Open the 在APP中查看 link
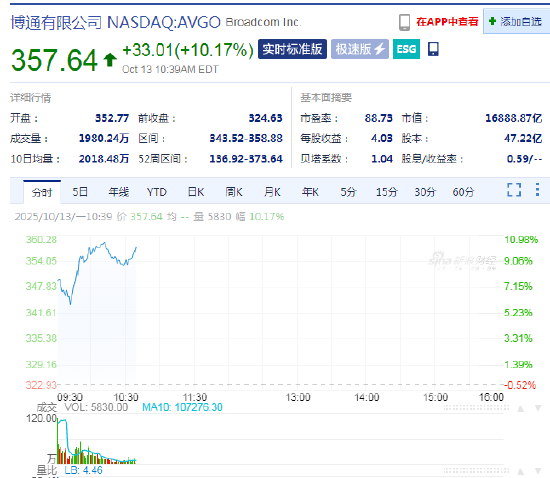The image size is (550, 478). point(447,22)
